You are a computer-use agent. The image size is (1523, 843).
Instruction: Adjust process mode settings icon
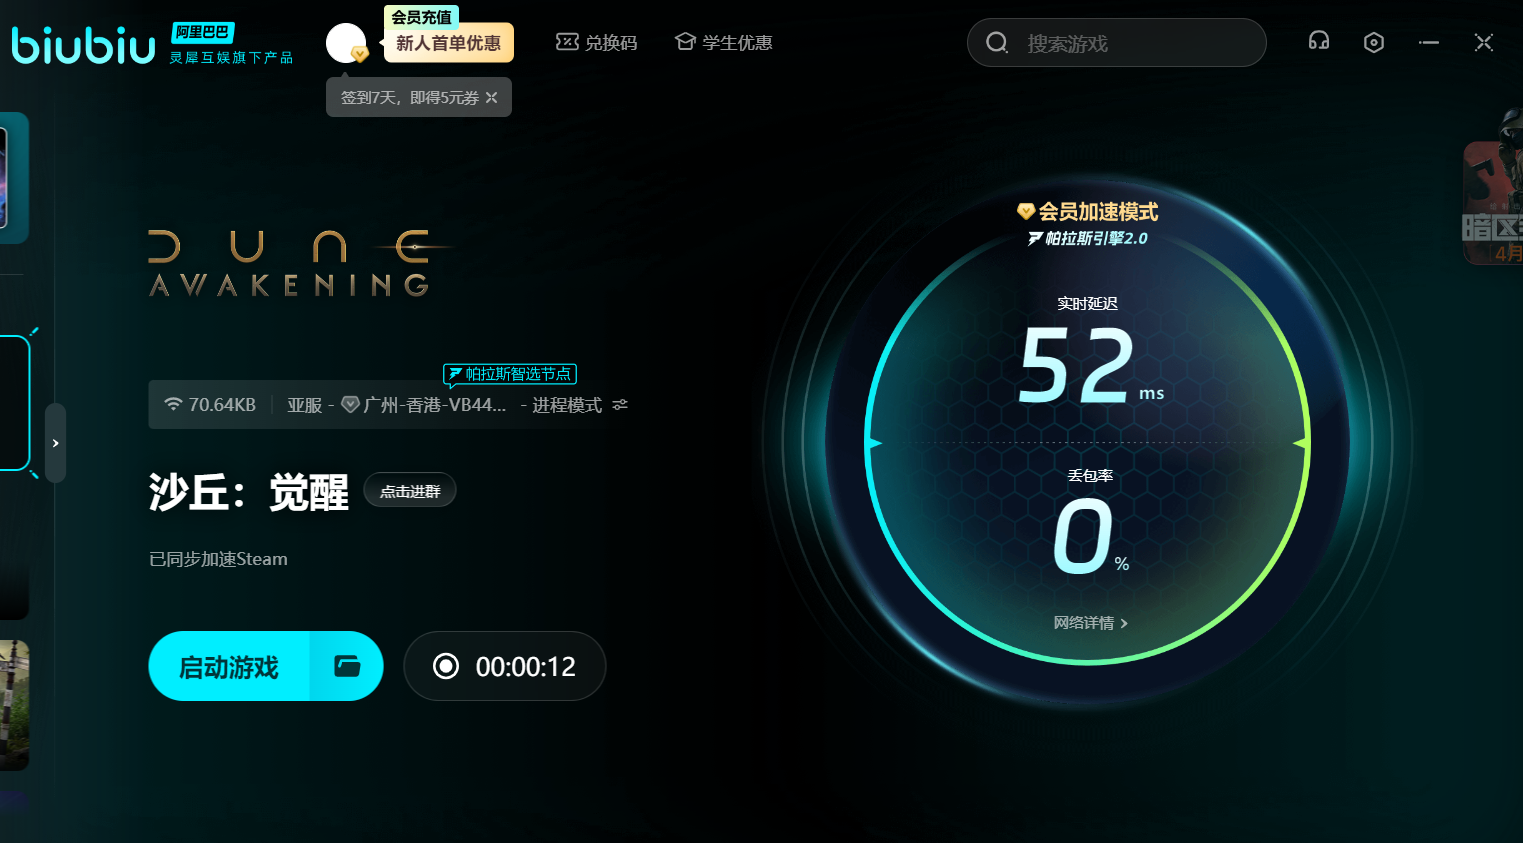(620, 405)
